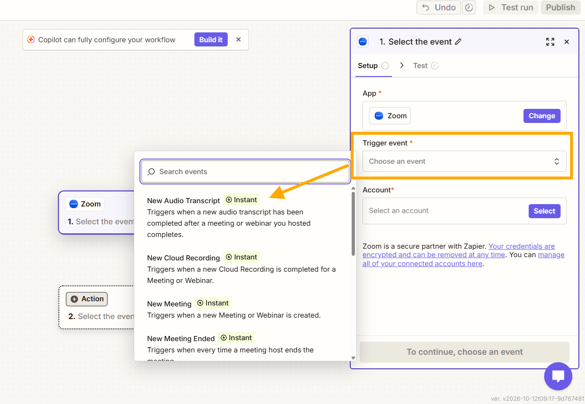Image resolution: width=585 pixels, height=404 pixels.
Task: Expand the panel to fullscreen
Action: [550, 42]
